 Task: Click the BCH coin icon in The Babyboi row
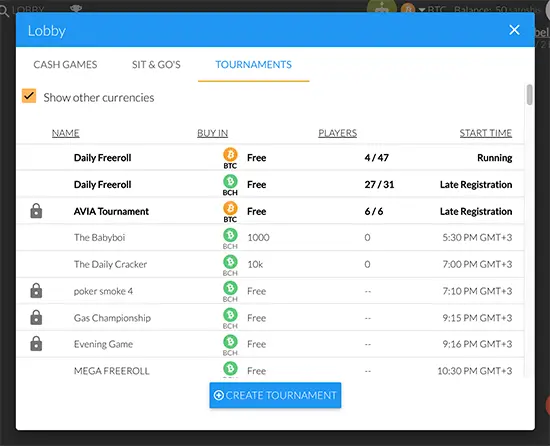tap(230, 235)
